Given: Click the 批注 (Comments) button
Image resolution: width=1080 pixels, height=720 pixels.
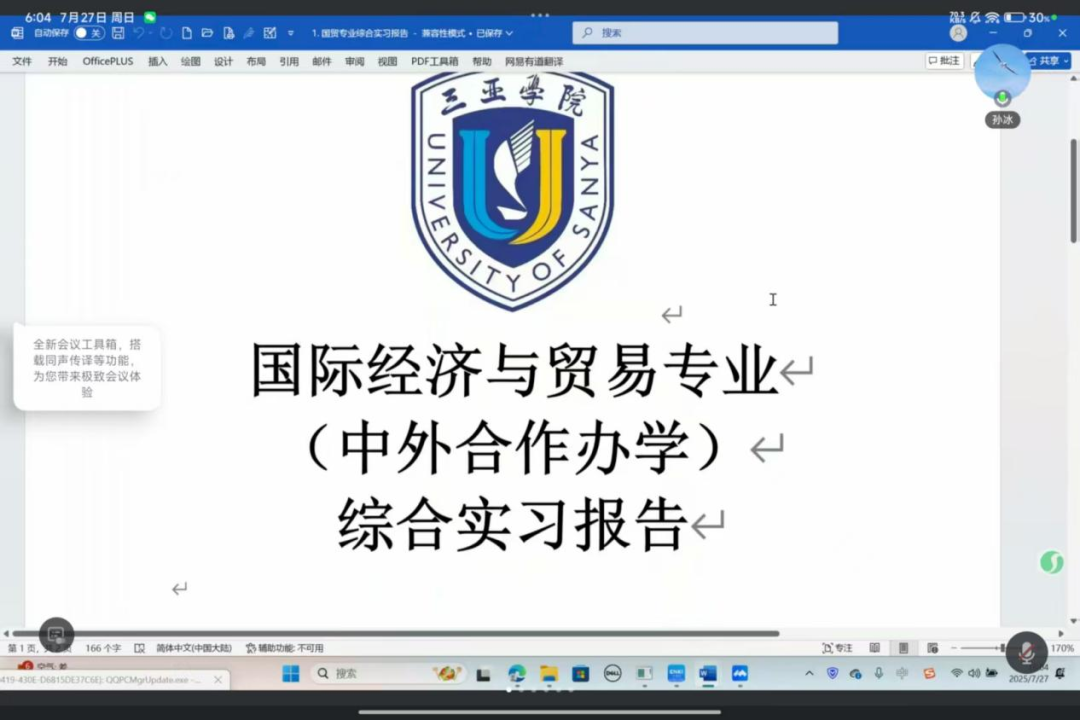Looking at the screenshot, I should [x=944, y=61].
